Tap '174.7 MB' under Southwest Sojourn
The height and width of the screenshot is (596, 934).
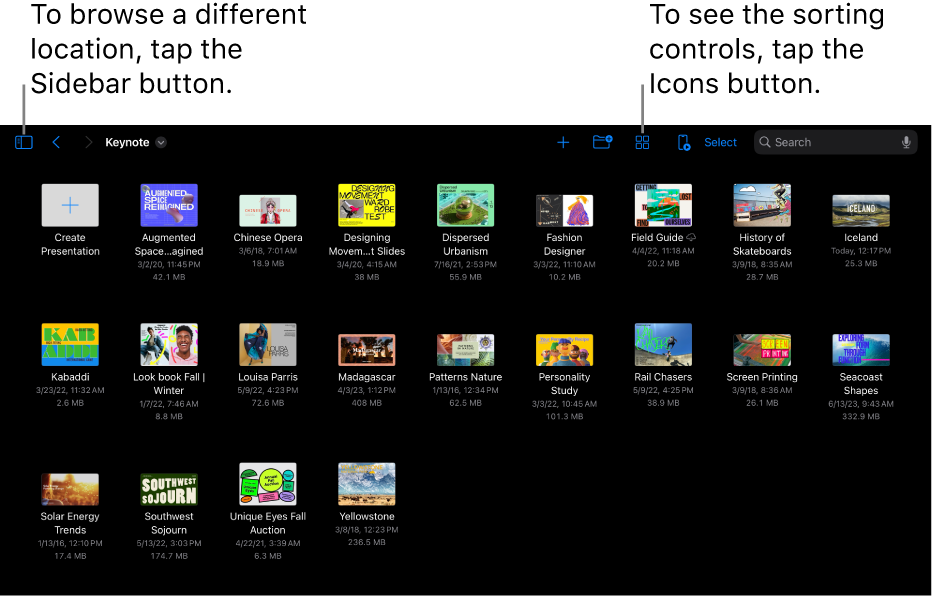point(169,556)
